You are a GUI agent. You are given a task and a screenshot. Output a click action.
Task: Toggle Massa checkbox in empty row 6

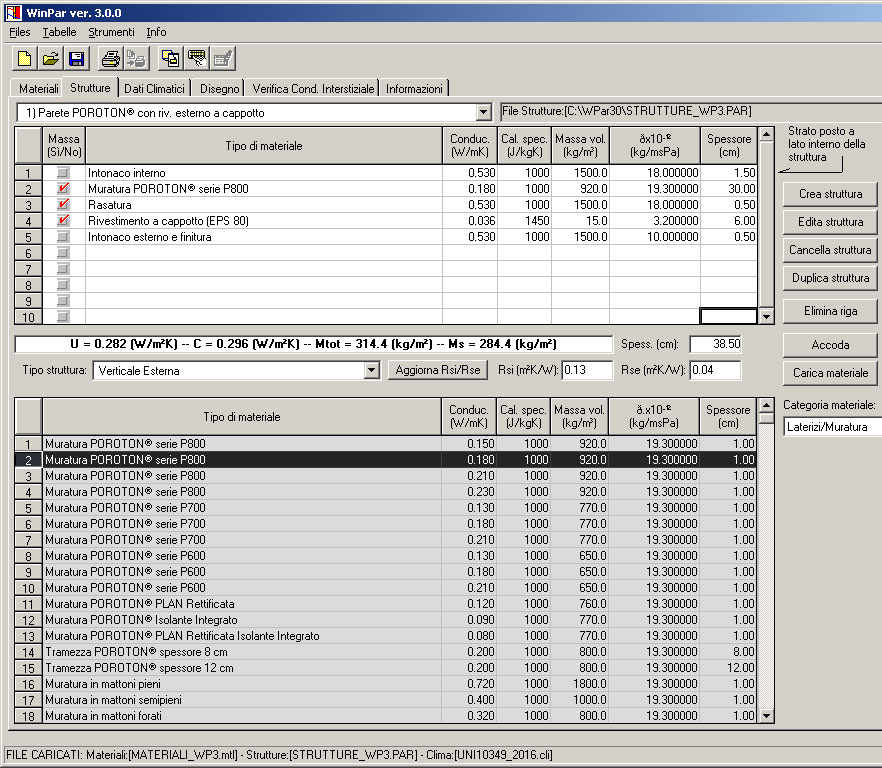63,253
